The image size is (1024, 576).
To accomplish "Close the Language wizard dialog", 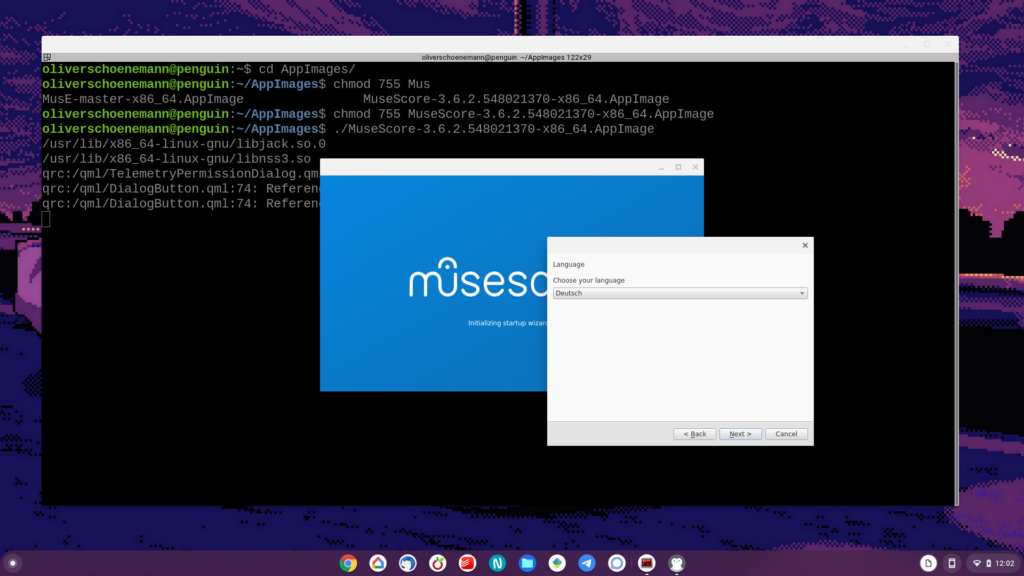I will [x=805, y=246].
